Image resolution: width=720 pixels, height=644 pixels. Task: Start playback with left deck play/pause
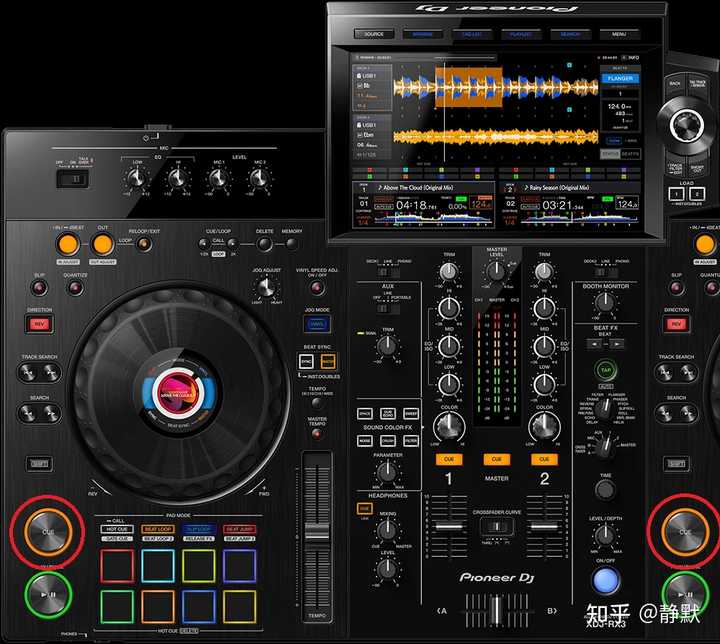[x=48, y=594]
